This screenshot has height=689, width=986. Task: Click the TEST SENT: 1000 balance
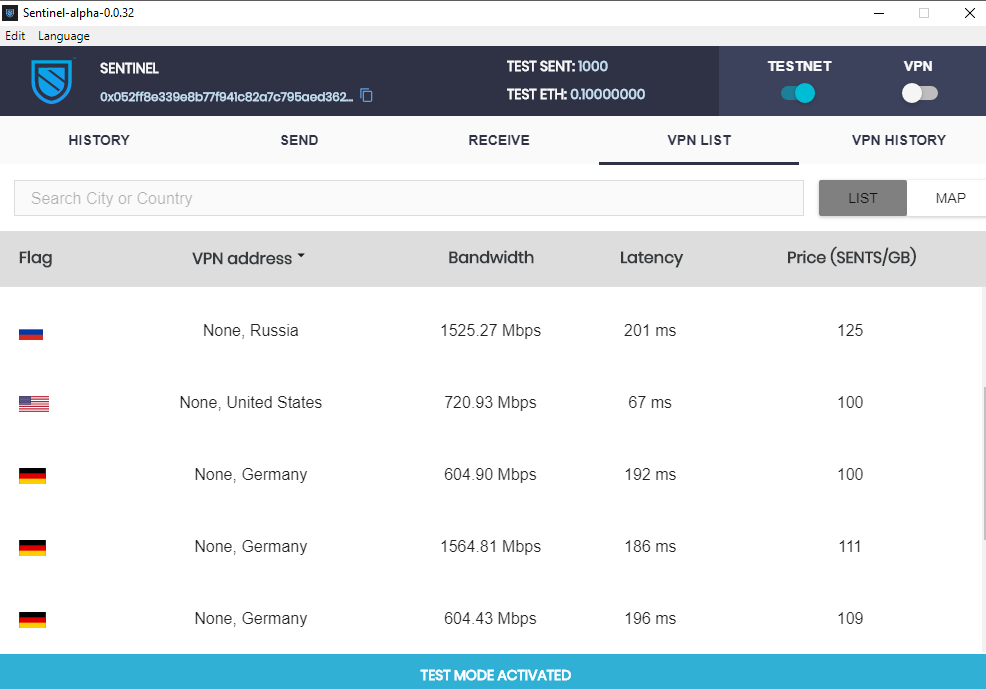pos(557,66)
